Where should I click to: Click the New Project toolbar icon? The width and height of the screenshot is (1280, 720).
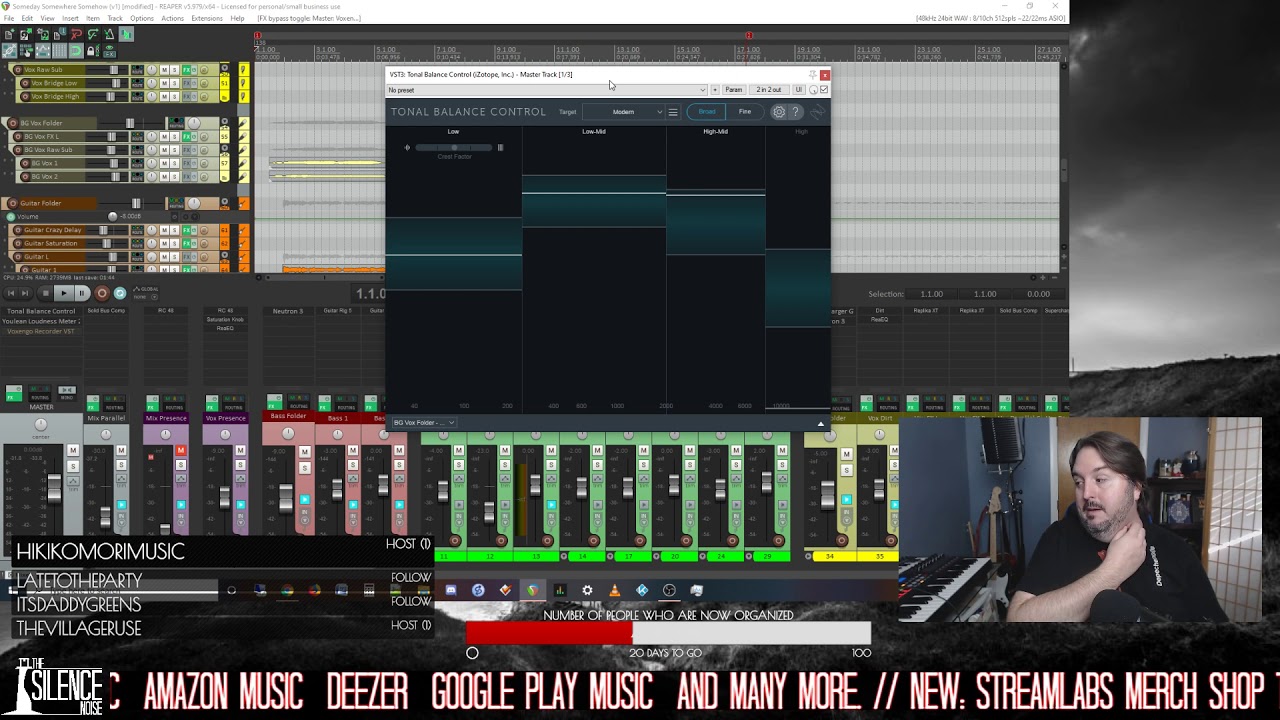[x=9, y=35]
